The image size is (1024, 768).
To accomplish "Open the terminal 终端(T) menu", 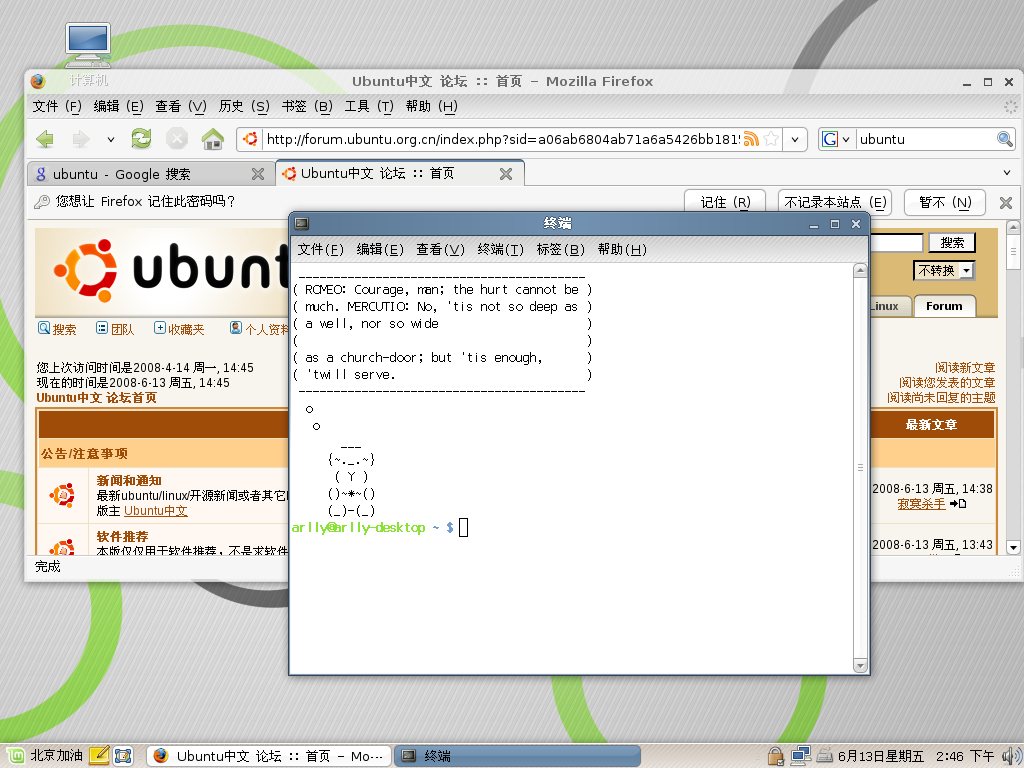I will (x=500, y=249).
